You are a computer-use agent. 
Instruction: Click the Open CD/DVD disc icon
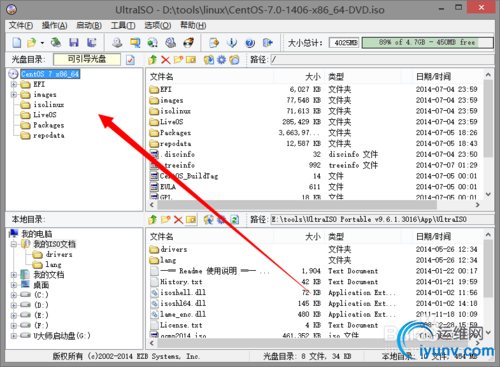pyautogui.click(x=56, y=42)
